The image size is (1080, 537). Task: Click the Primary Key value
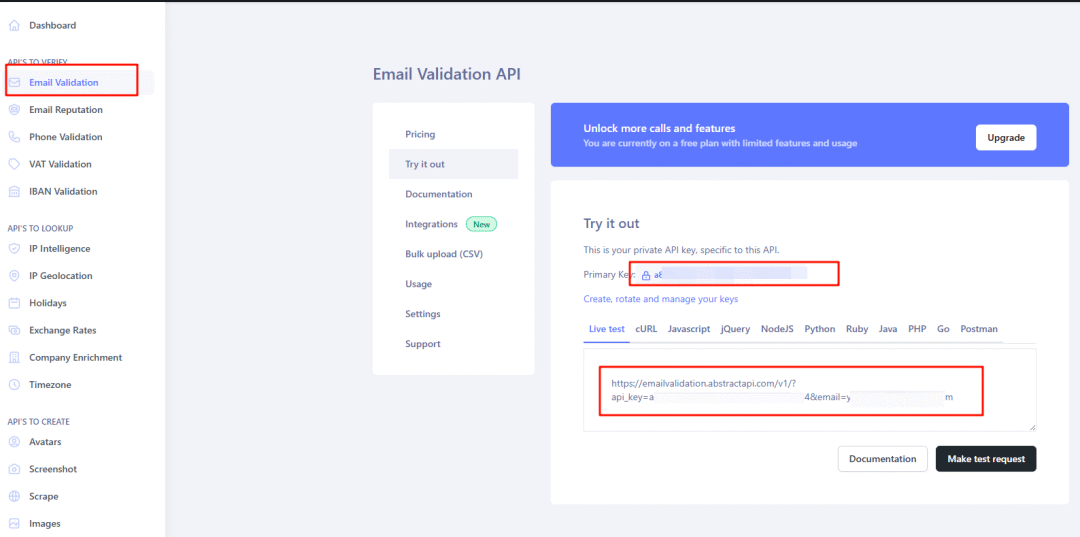point(730,275)
